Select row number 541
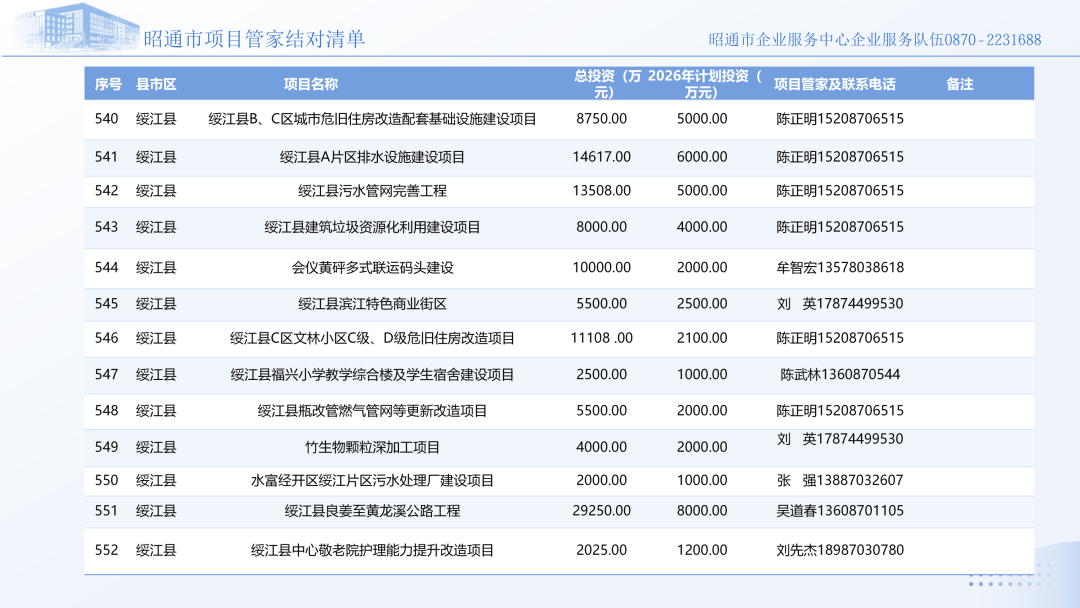The width and height of the screenshot is (1080, 608). point(107,157)
